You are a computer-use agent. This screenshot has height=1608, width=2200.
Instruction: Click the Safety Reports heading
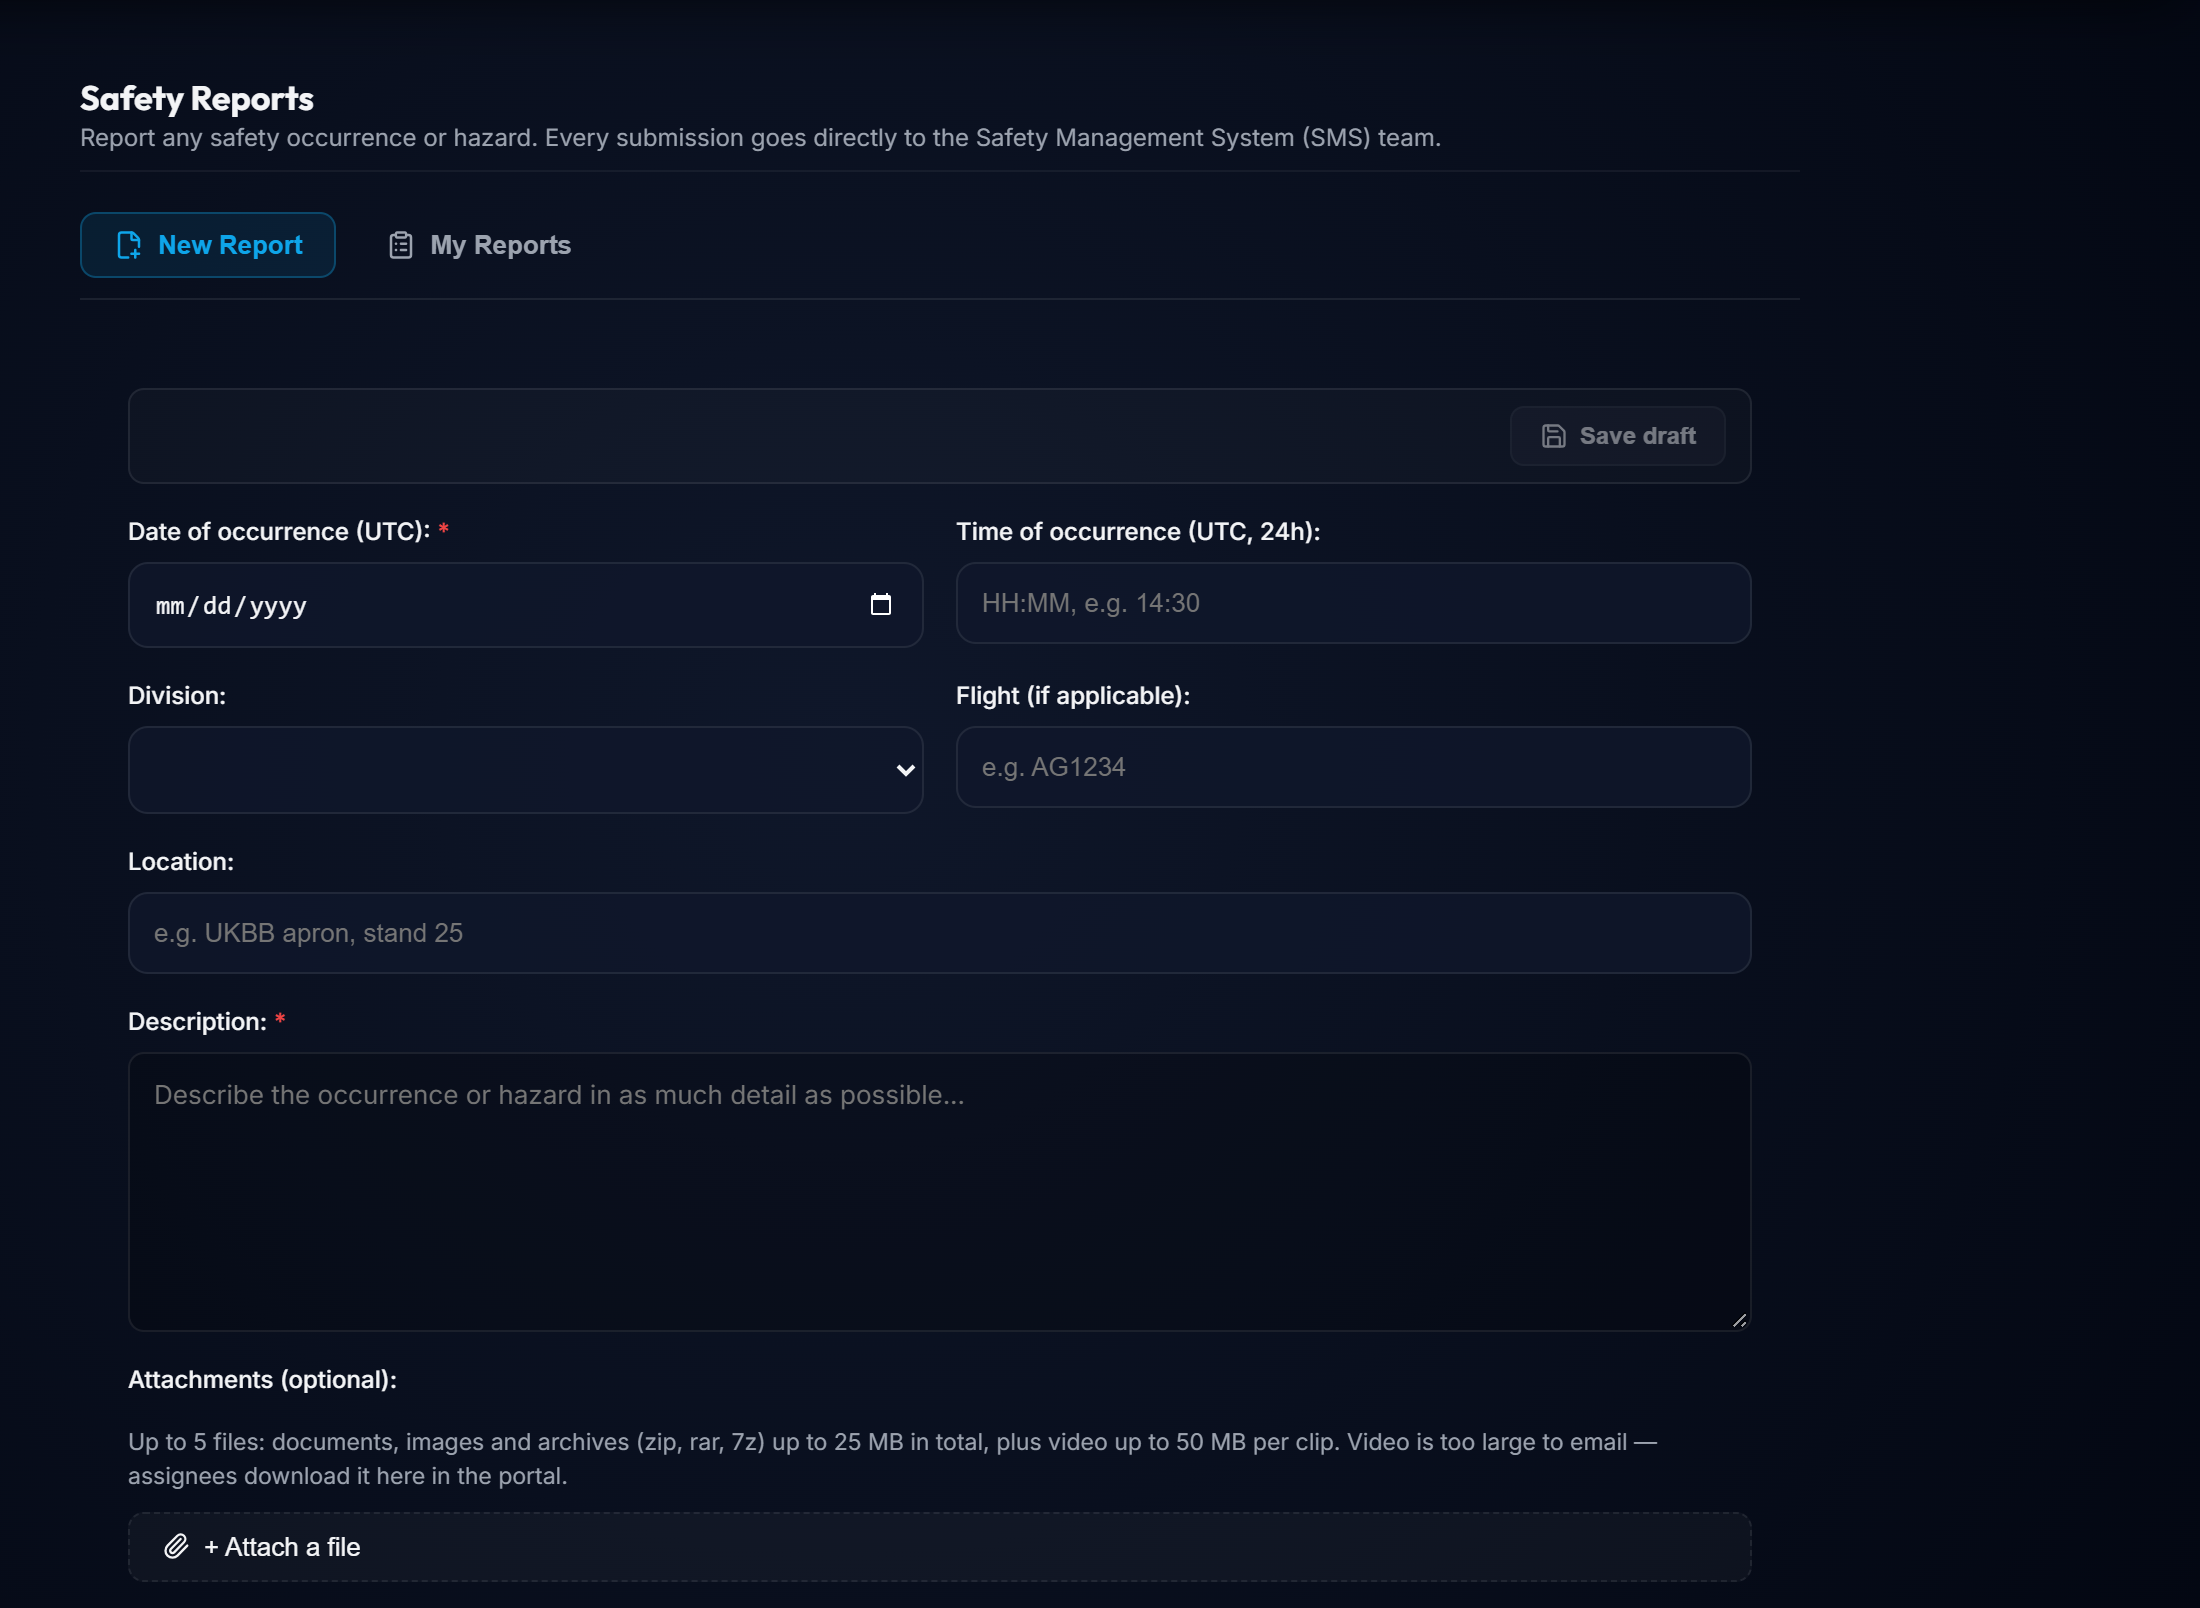197,99
